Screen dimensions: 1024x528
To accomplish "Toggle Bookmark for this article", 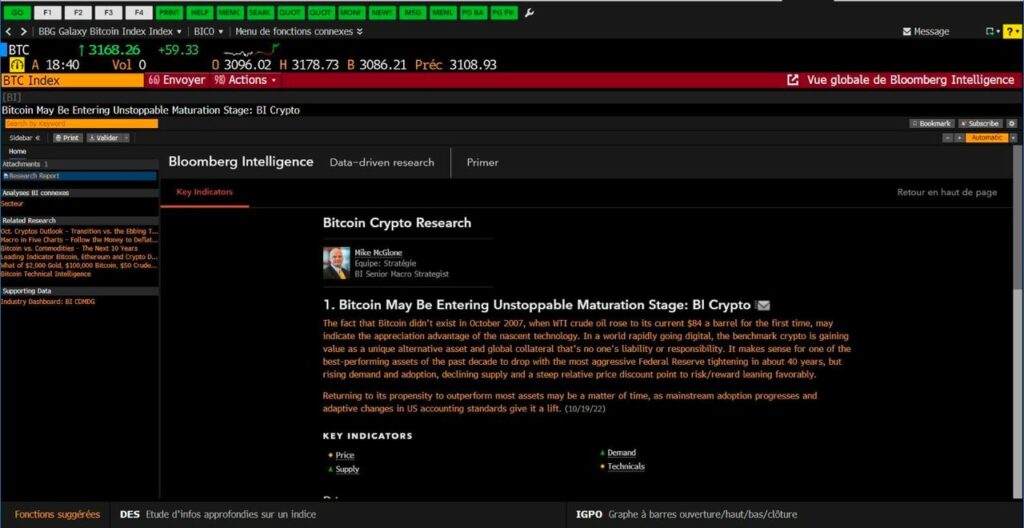I will [x=930, y=124].
